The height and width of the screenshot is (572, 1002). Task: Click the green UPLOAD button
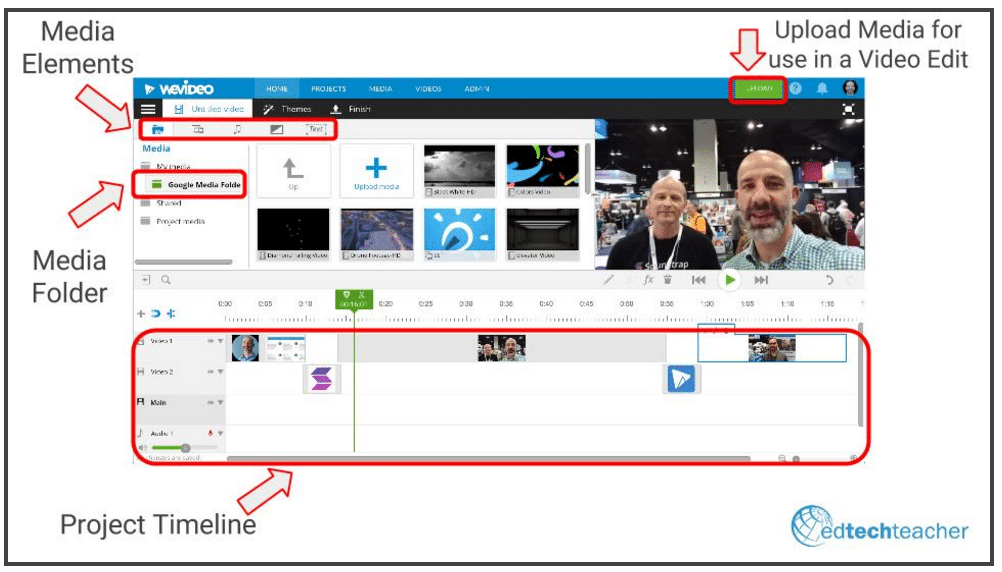click(x=759, y=88)
